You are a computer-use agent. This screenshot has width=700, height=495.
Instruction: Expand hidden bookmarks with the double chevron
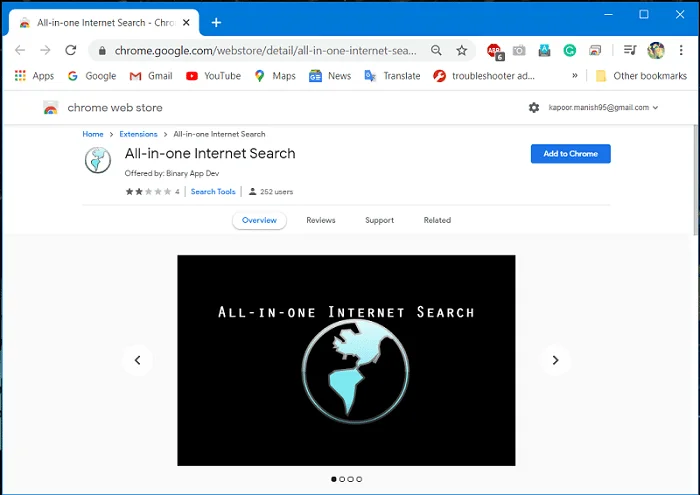pyautogui.click(x=575, y=75)
